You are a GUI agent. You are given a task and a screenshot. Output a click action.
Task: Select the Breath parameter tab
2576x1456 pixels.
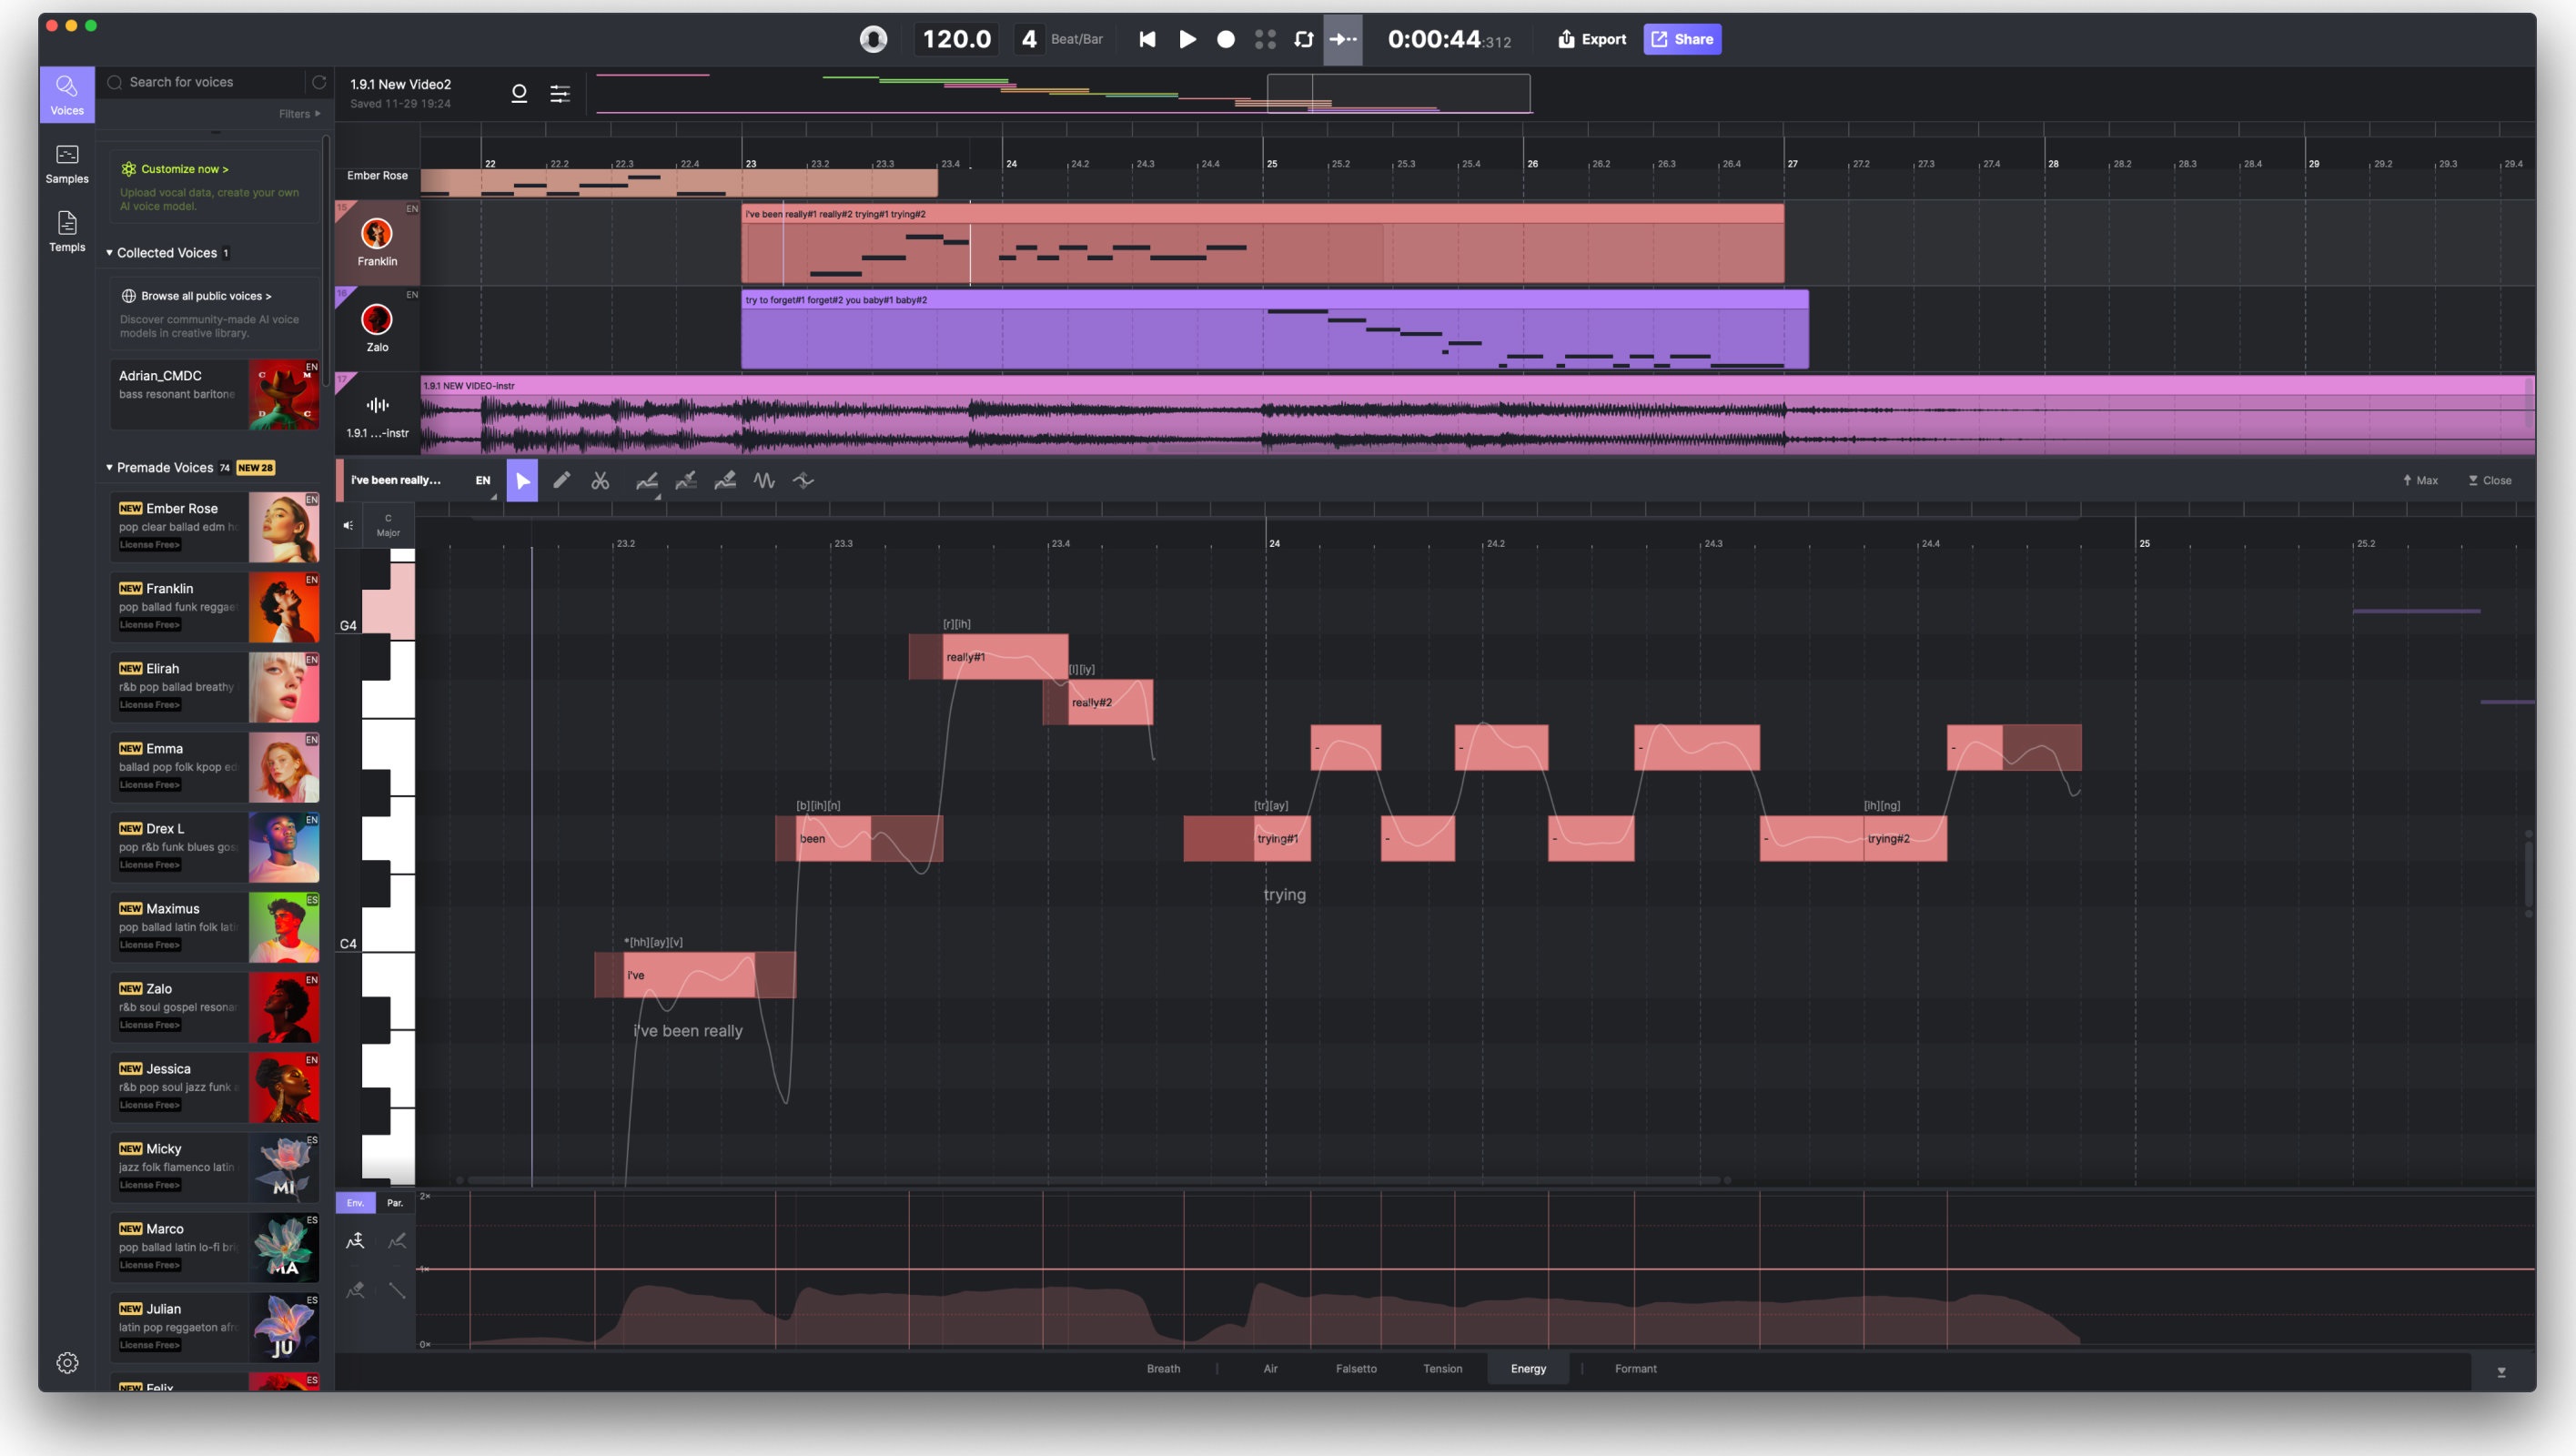(1163, 1368)
